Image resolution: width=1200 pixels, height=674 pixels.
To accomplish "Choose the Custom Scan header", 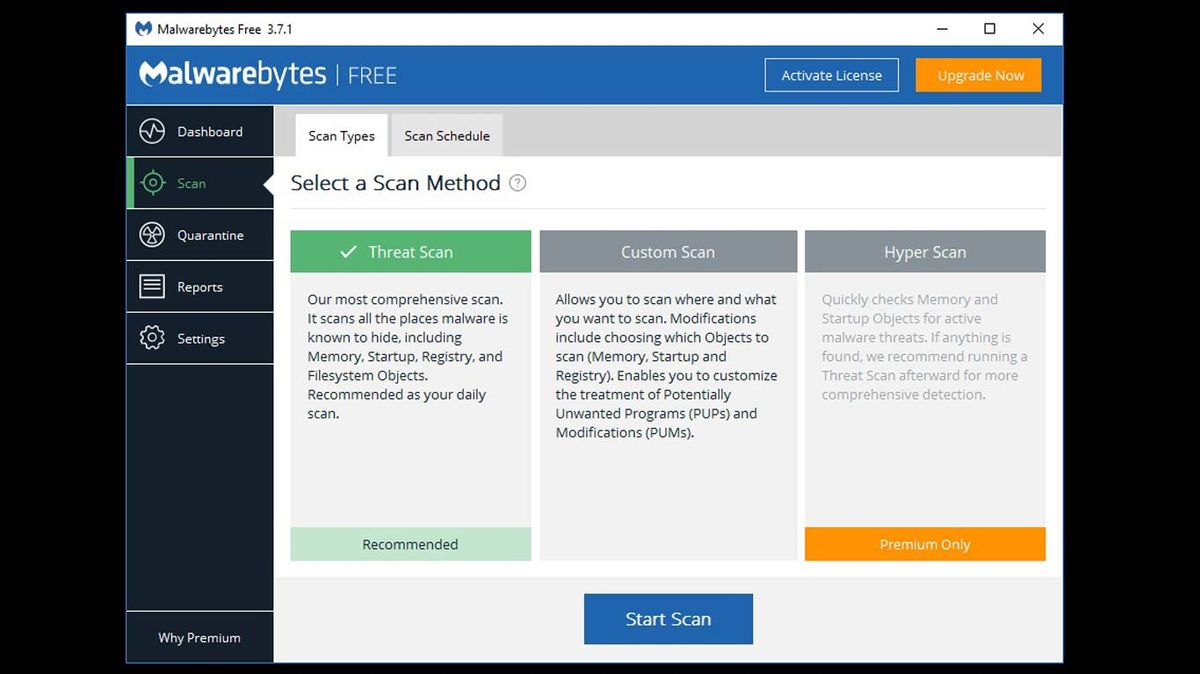I will 668,252.
